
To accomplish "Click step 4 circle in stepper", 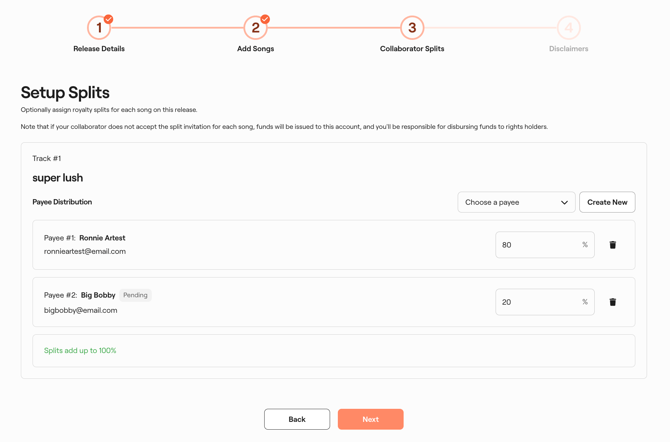I will 568,28.
